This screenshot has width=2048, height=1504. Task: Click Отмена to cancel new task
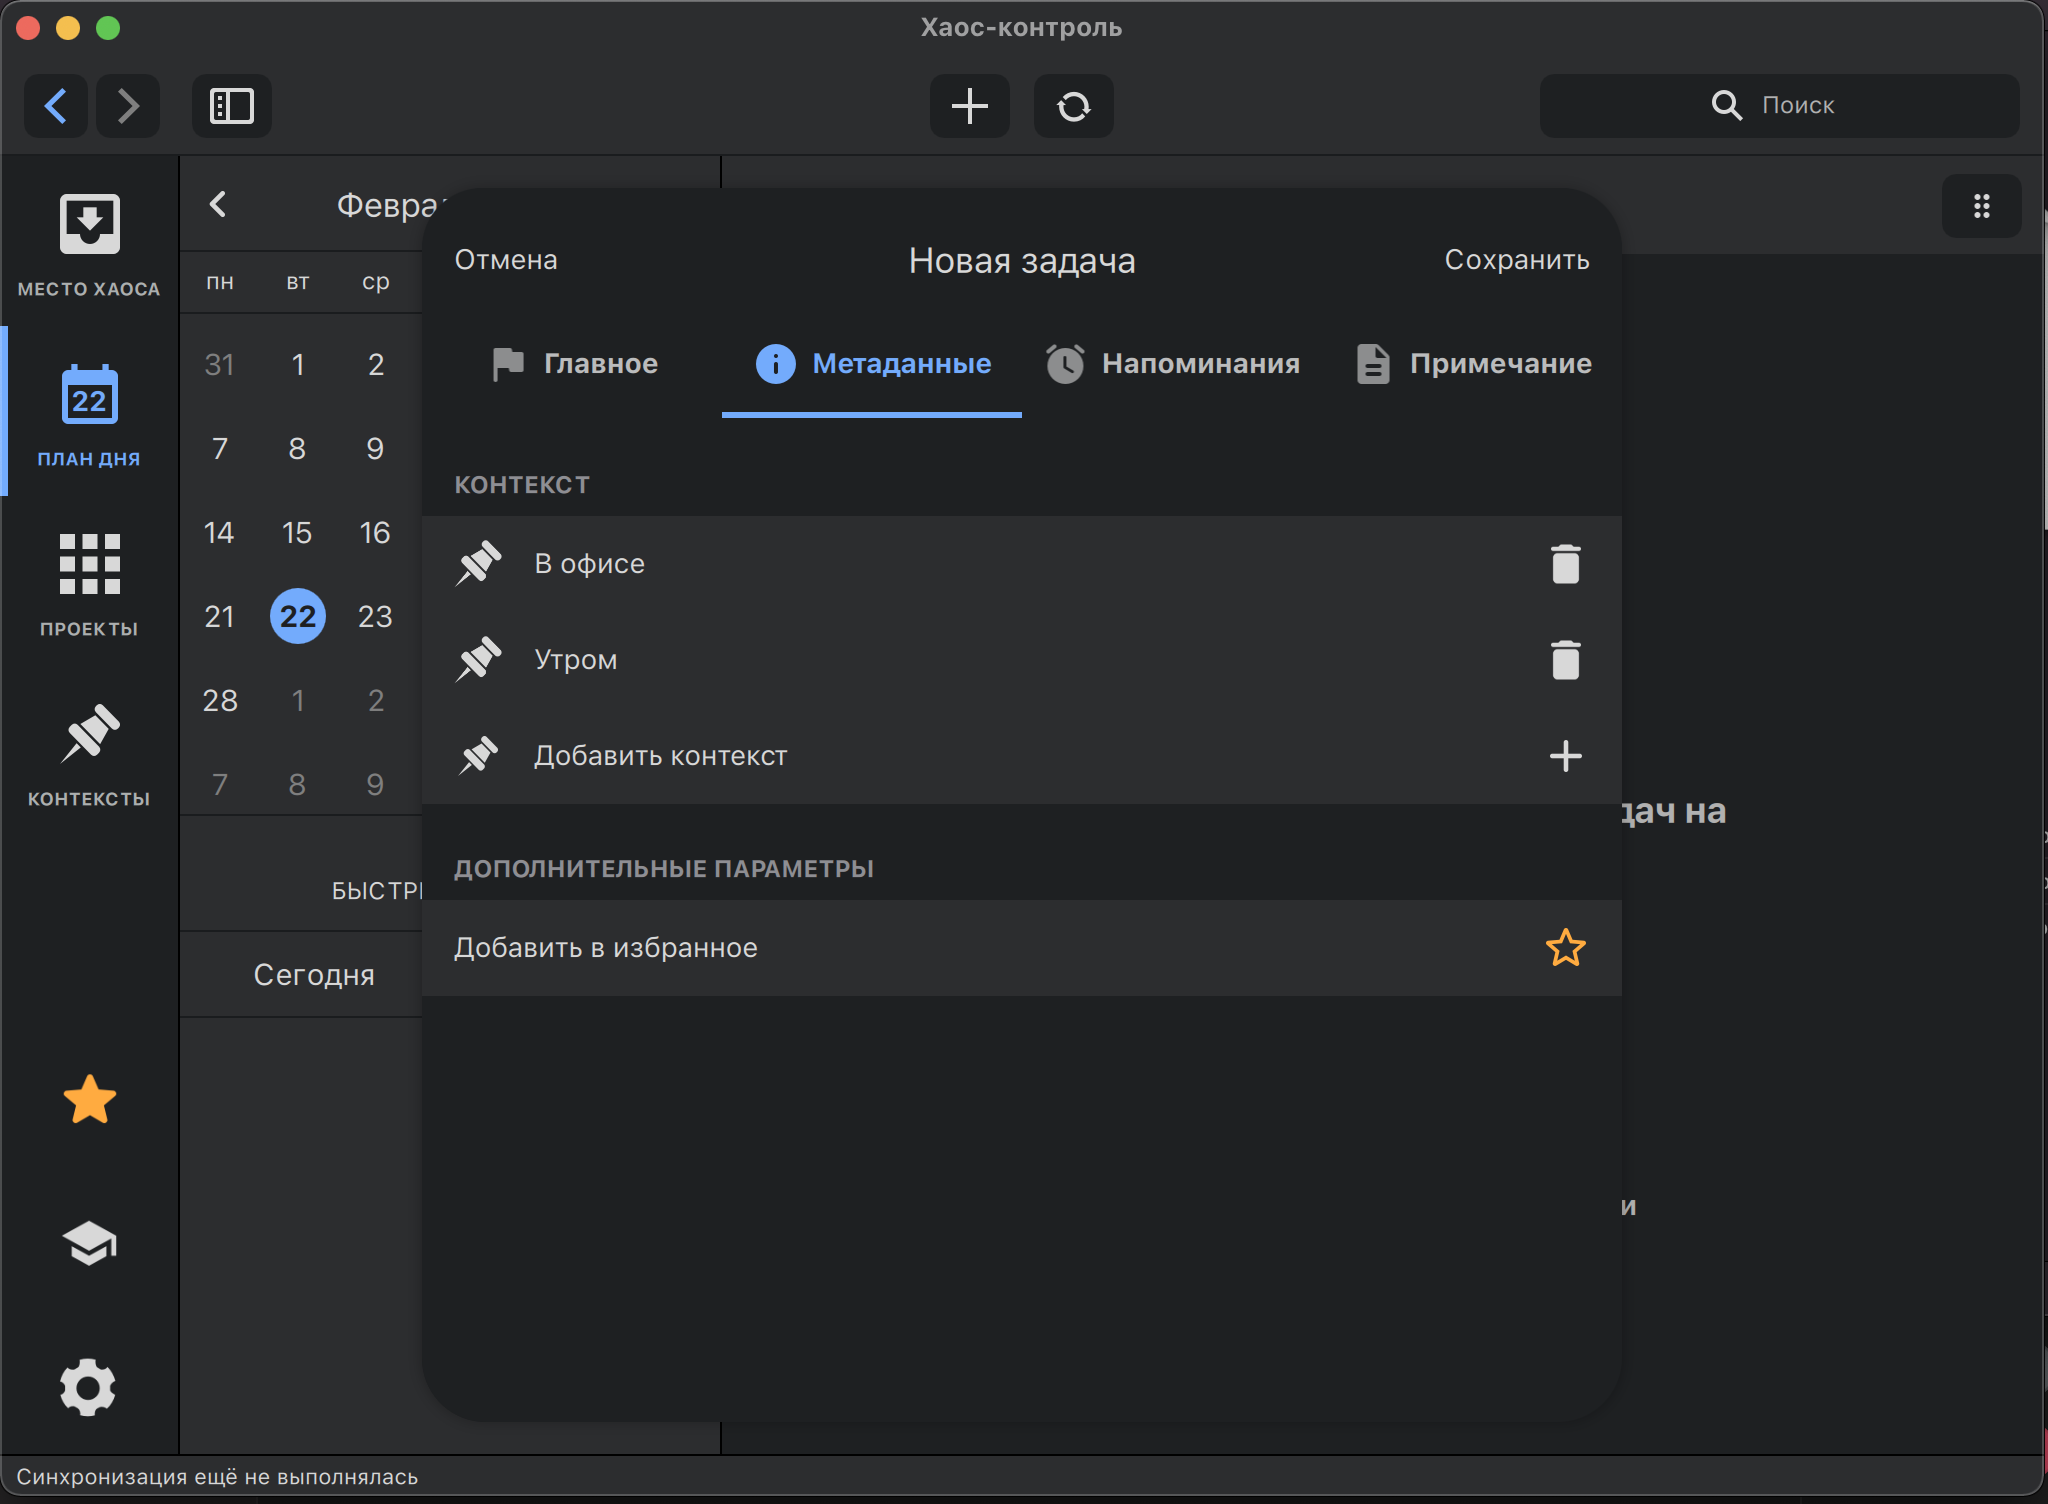click(x=506, y=260)
